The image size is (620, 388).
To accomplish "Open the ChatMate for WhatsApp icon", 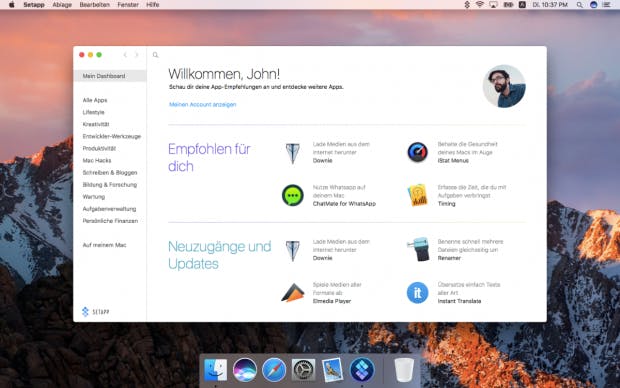I will [x=293, y=195].
